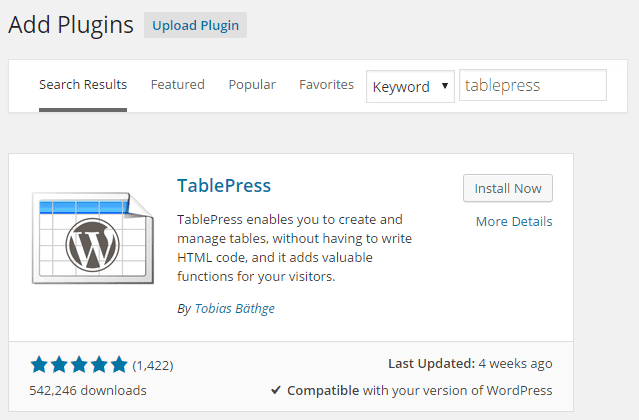639x420 pixels.
Task: Click the Upload Plugin button
Action: [195, 25]
